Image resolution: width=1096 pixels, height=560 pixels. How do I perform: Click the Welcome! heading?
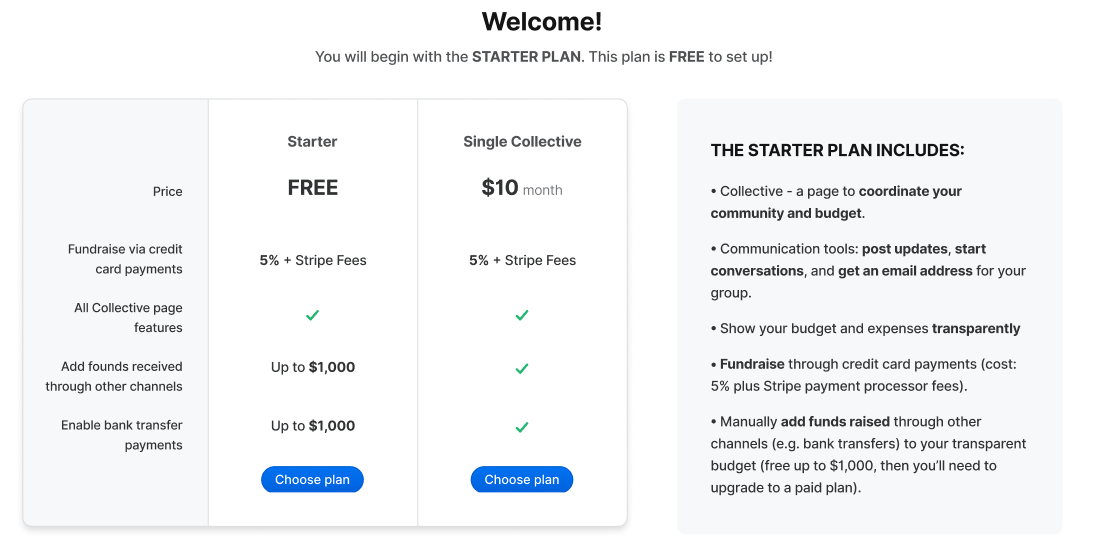click(x=542, y=22)
